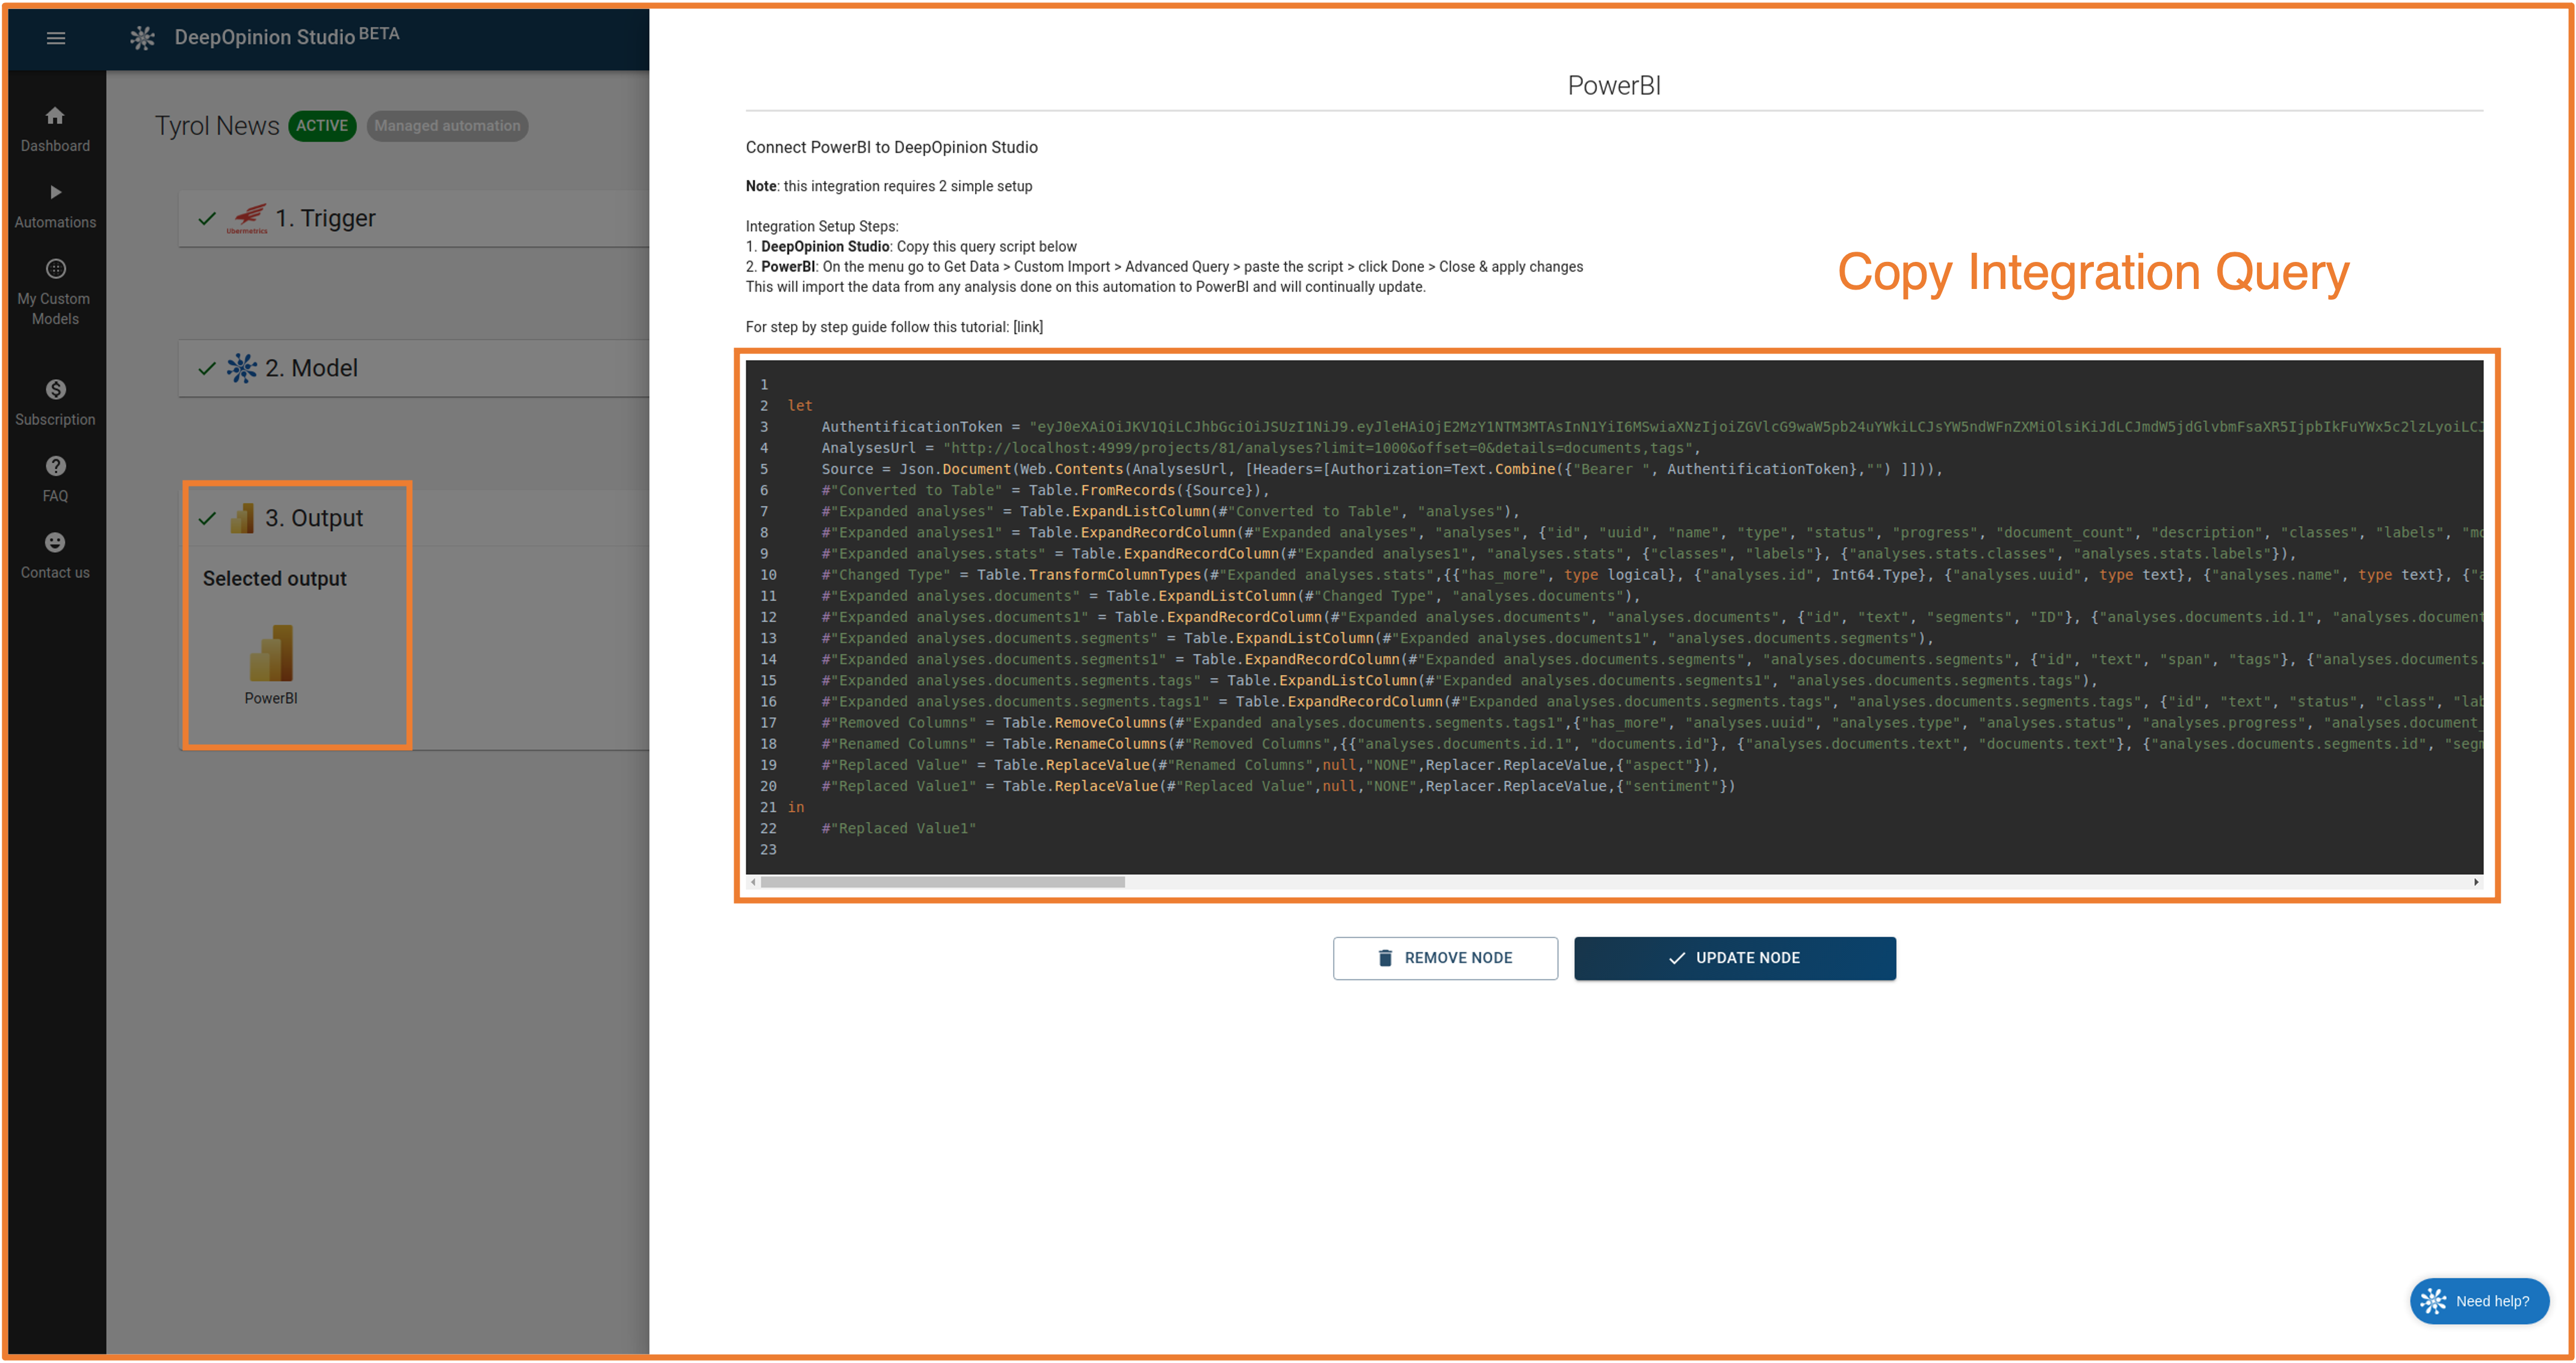The image size is (2576, 1363).
Task: Click the trash icon on Remove Node
Action: pos(1385,958)
